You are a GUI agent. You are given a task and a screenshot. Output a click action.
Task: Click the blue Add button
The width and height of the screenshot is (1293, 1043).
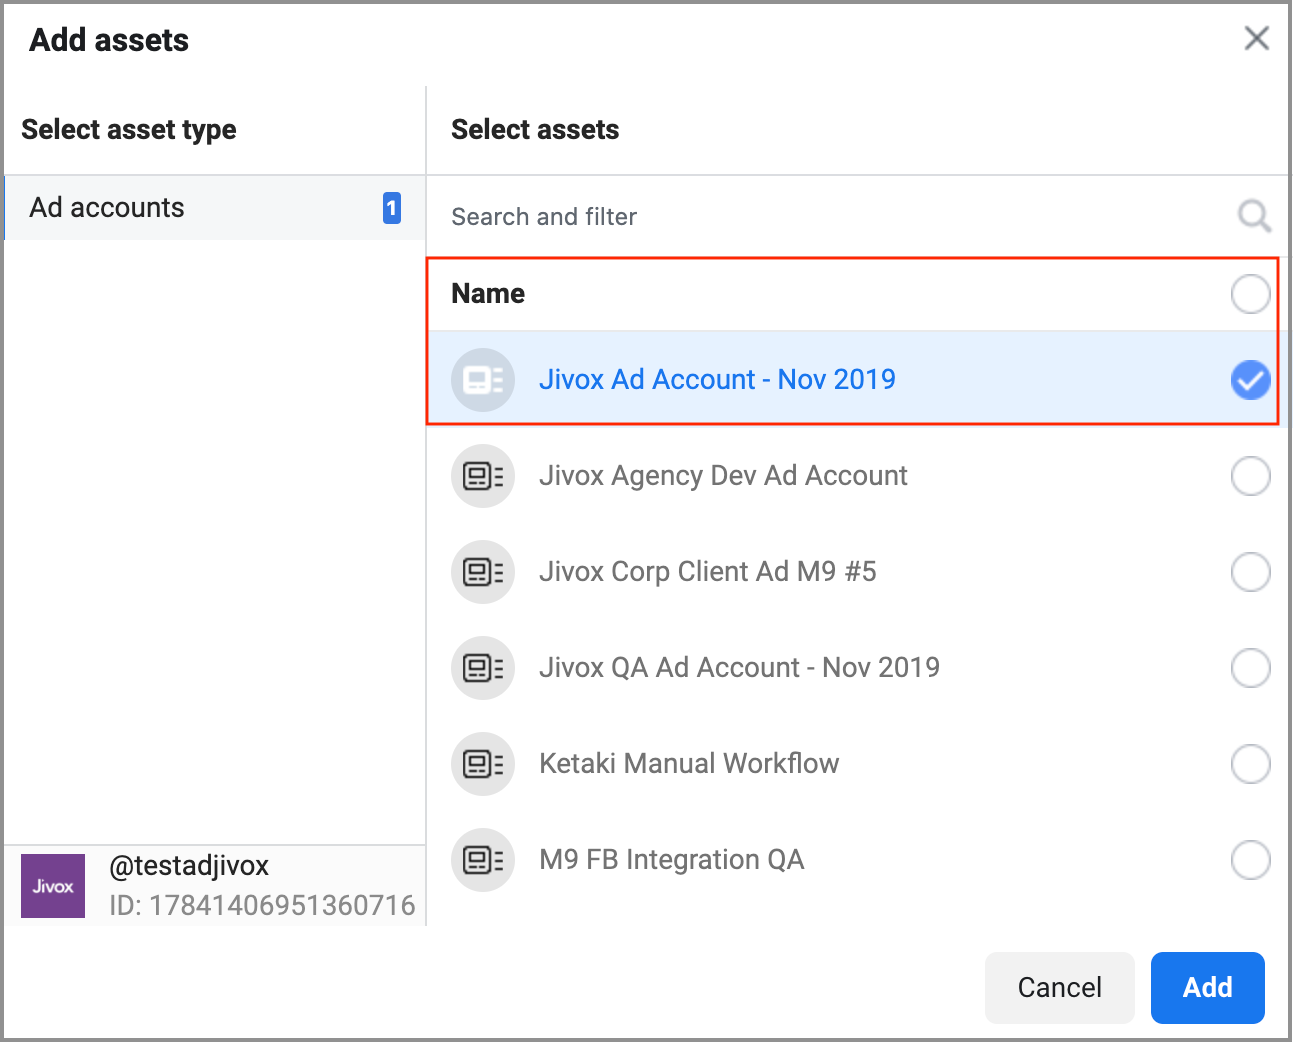coord(1207,988)
